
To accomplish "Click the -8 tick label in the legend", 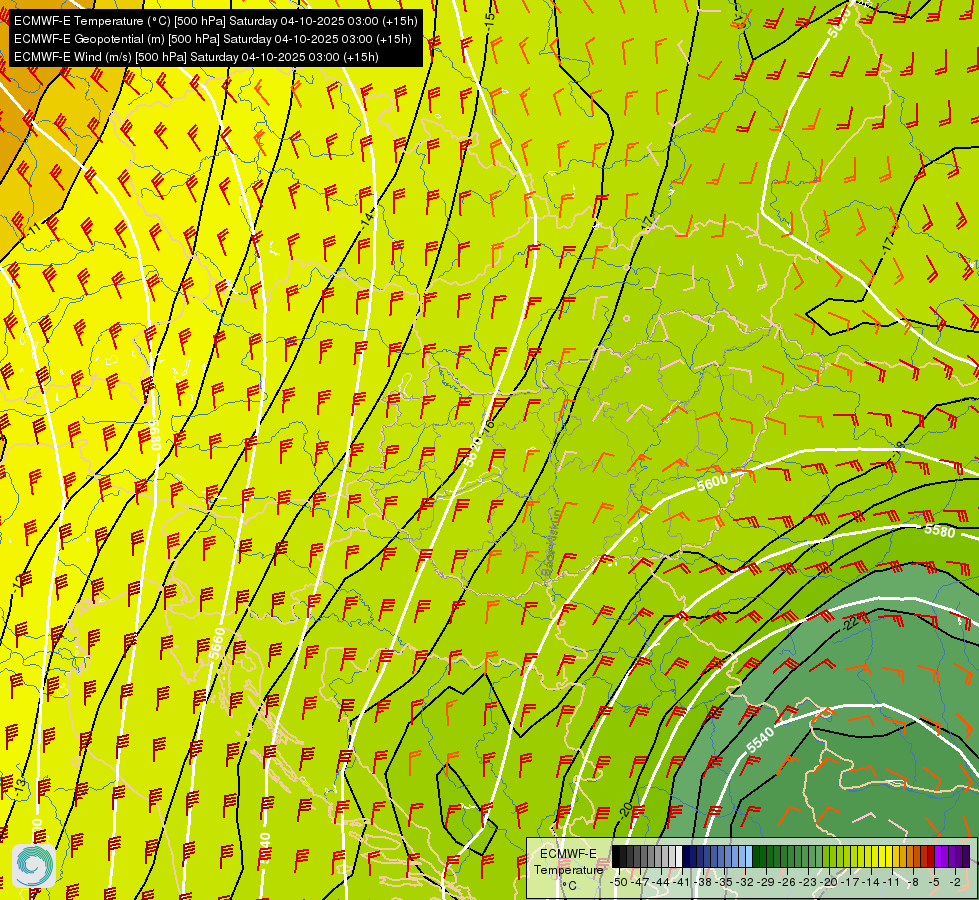I will tap(913, 882).
